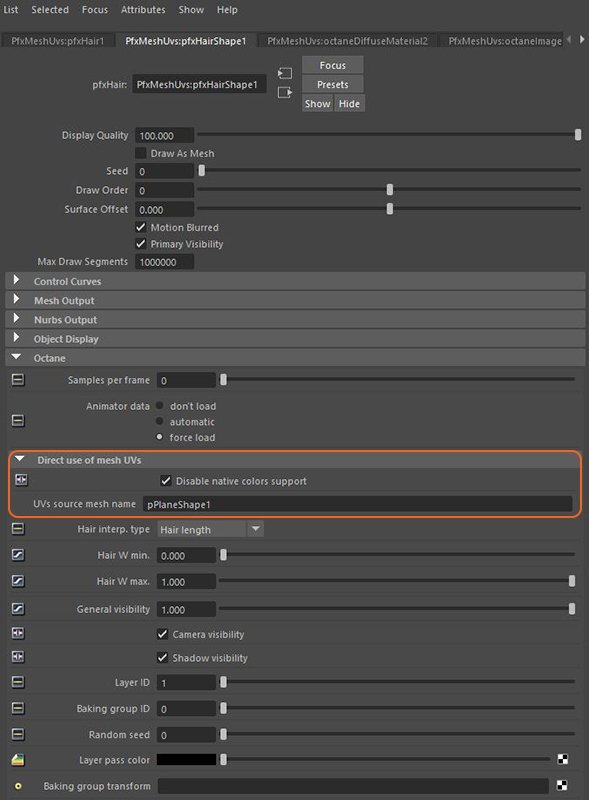Open the Attributes menu
The image size is (589, 800).
[143, 10]
